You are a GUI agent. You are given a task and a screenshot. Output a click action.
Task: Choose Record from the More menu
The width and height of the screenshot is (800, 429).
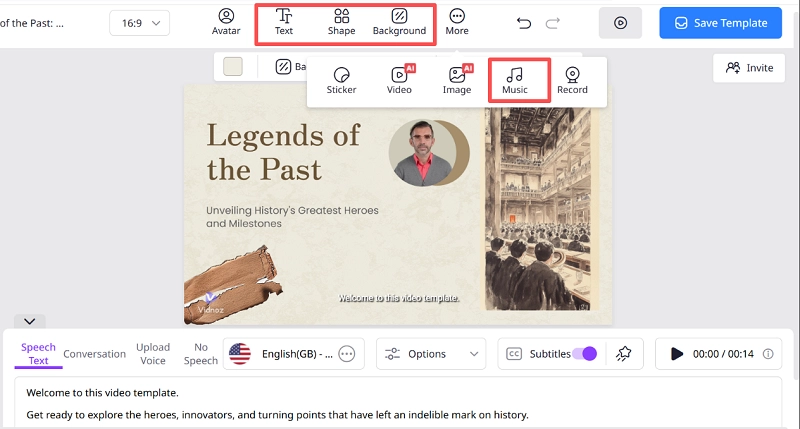tap(572, 81)
